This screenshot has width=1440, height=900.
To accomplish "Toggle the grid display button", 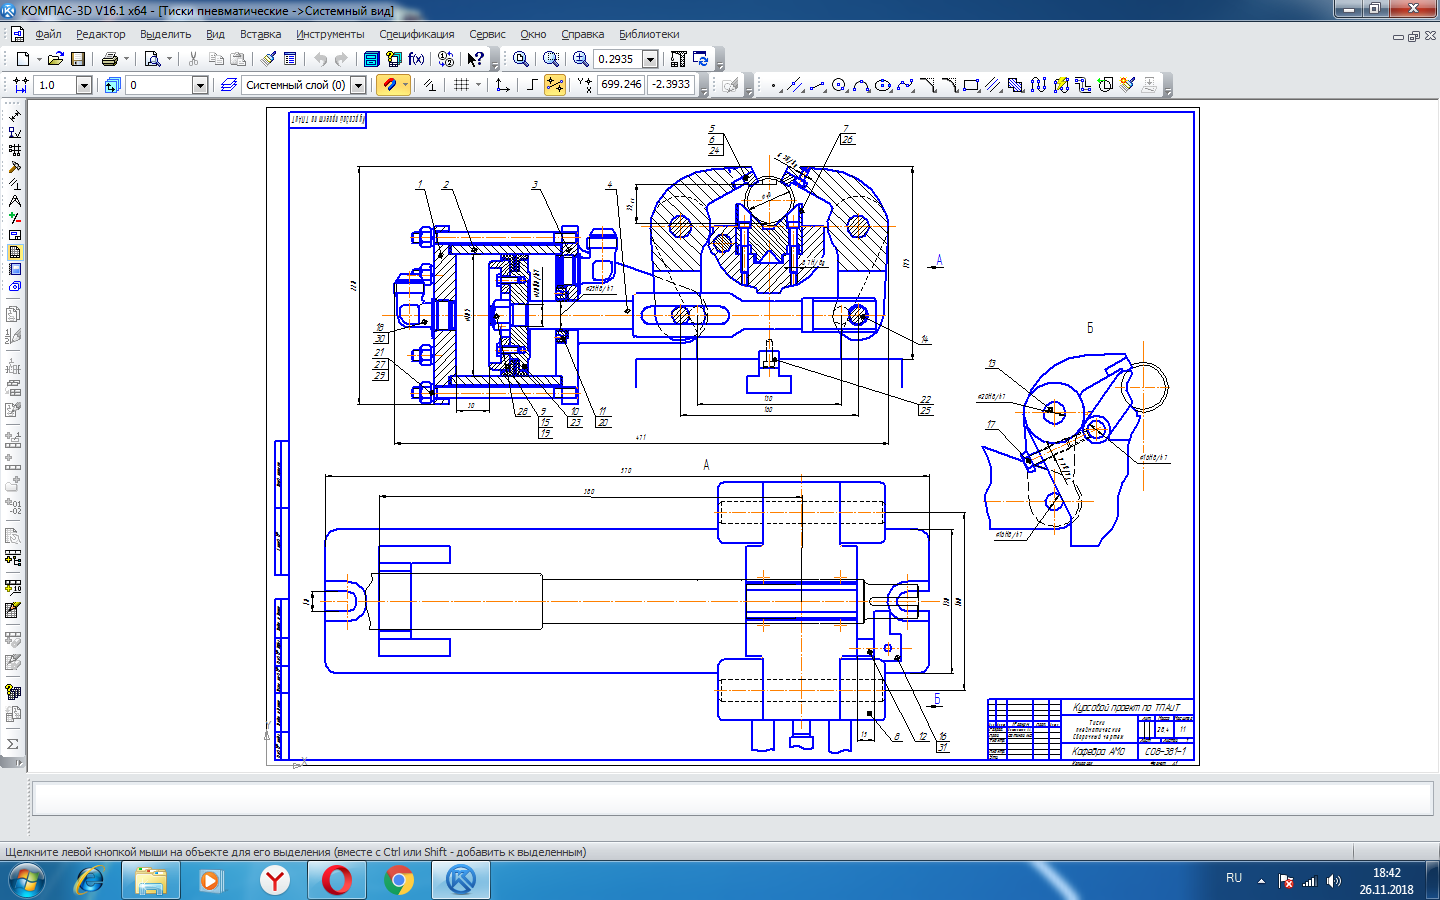I will tap(461, 85).
